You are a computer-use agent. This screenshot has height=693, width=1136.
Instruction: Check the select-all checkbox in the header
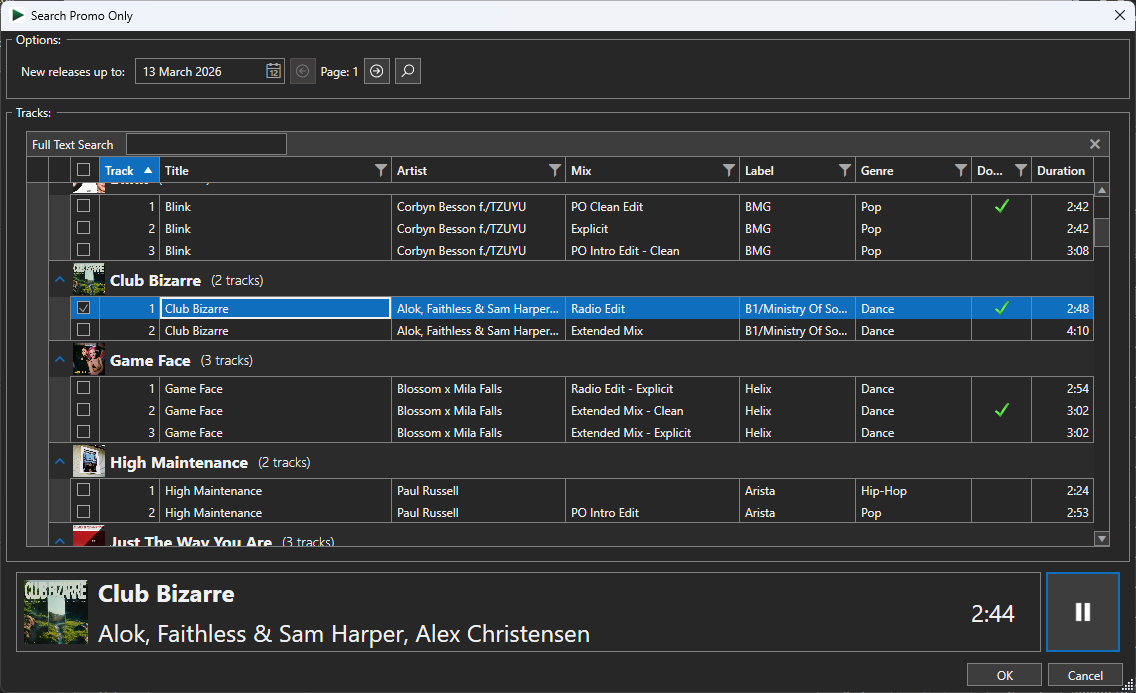(83, 170)
